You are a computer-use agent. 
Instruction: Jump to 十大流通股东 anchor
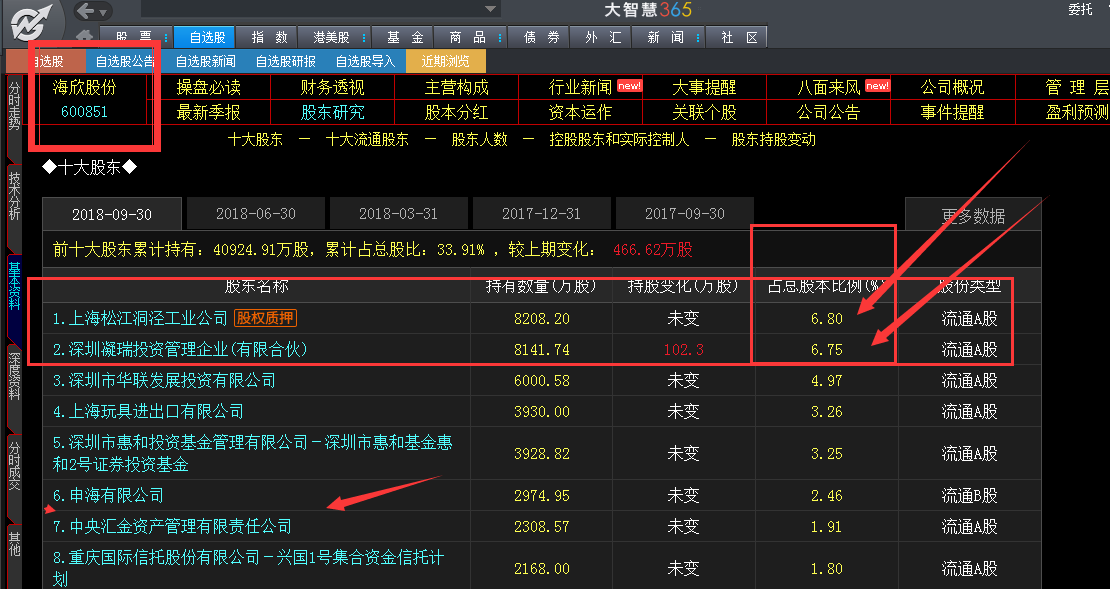[x=367, y=139]
